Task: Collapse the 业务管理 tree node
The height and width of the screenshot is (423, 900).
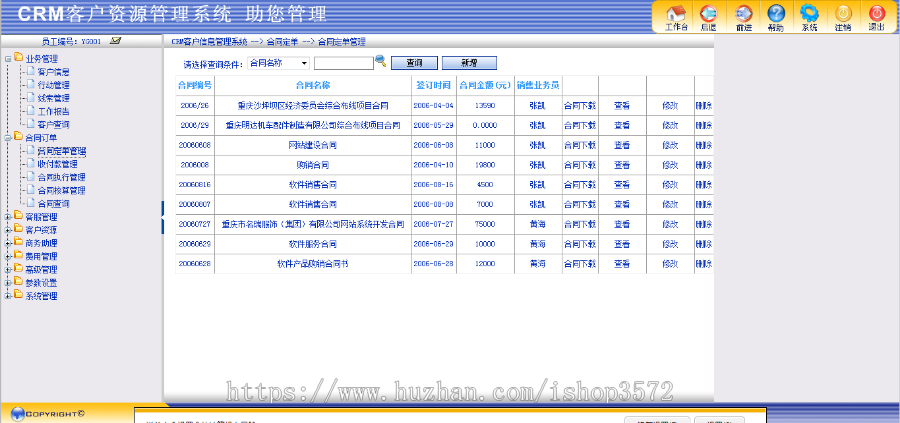Action: tap(8, 59)
